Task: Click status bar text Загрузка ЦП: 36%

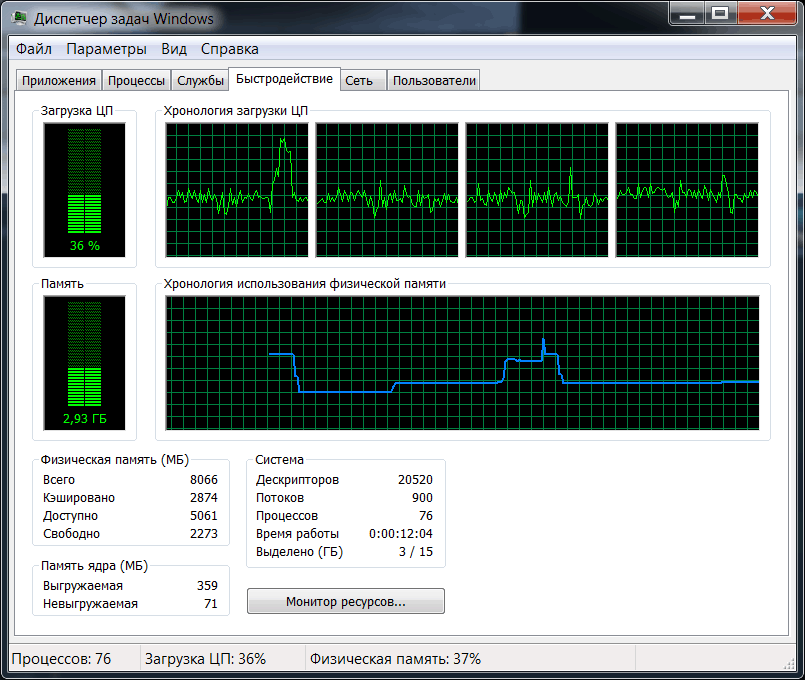Action: tap(205, 659)
